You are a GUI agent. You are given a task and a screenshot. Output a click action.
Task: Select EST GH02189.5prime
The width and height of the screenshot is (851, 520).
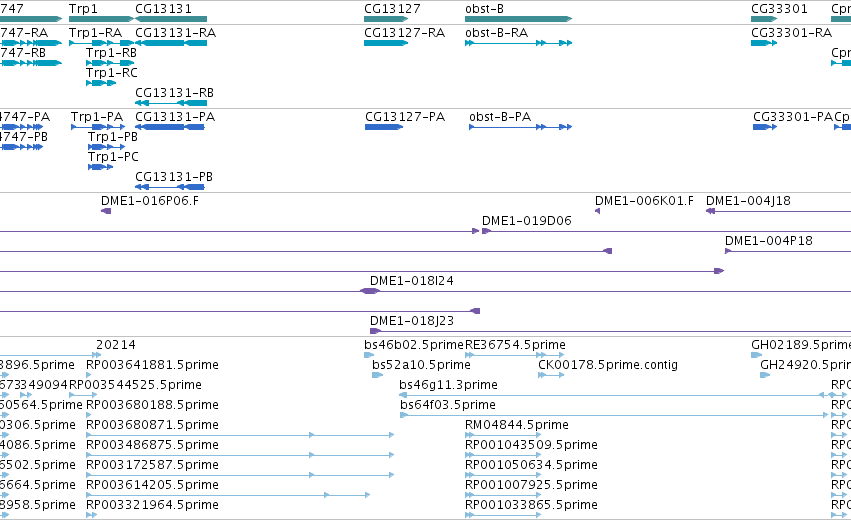[757, 355]
